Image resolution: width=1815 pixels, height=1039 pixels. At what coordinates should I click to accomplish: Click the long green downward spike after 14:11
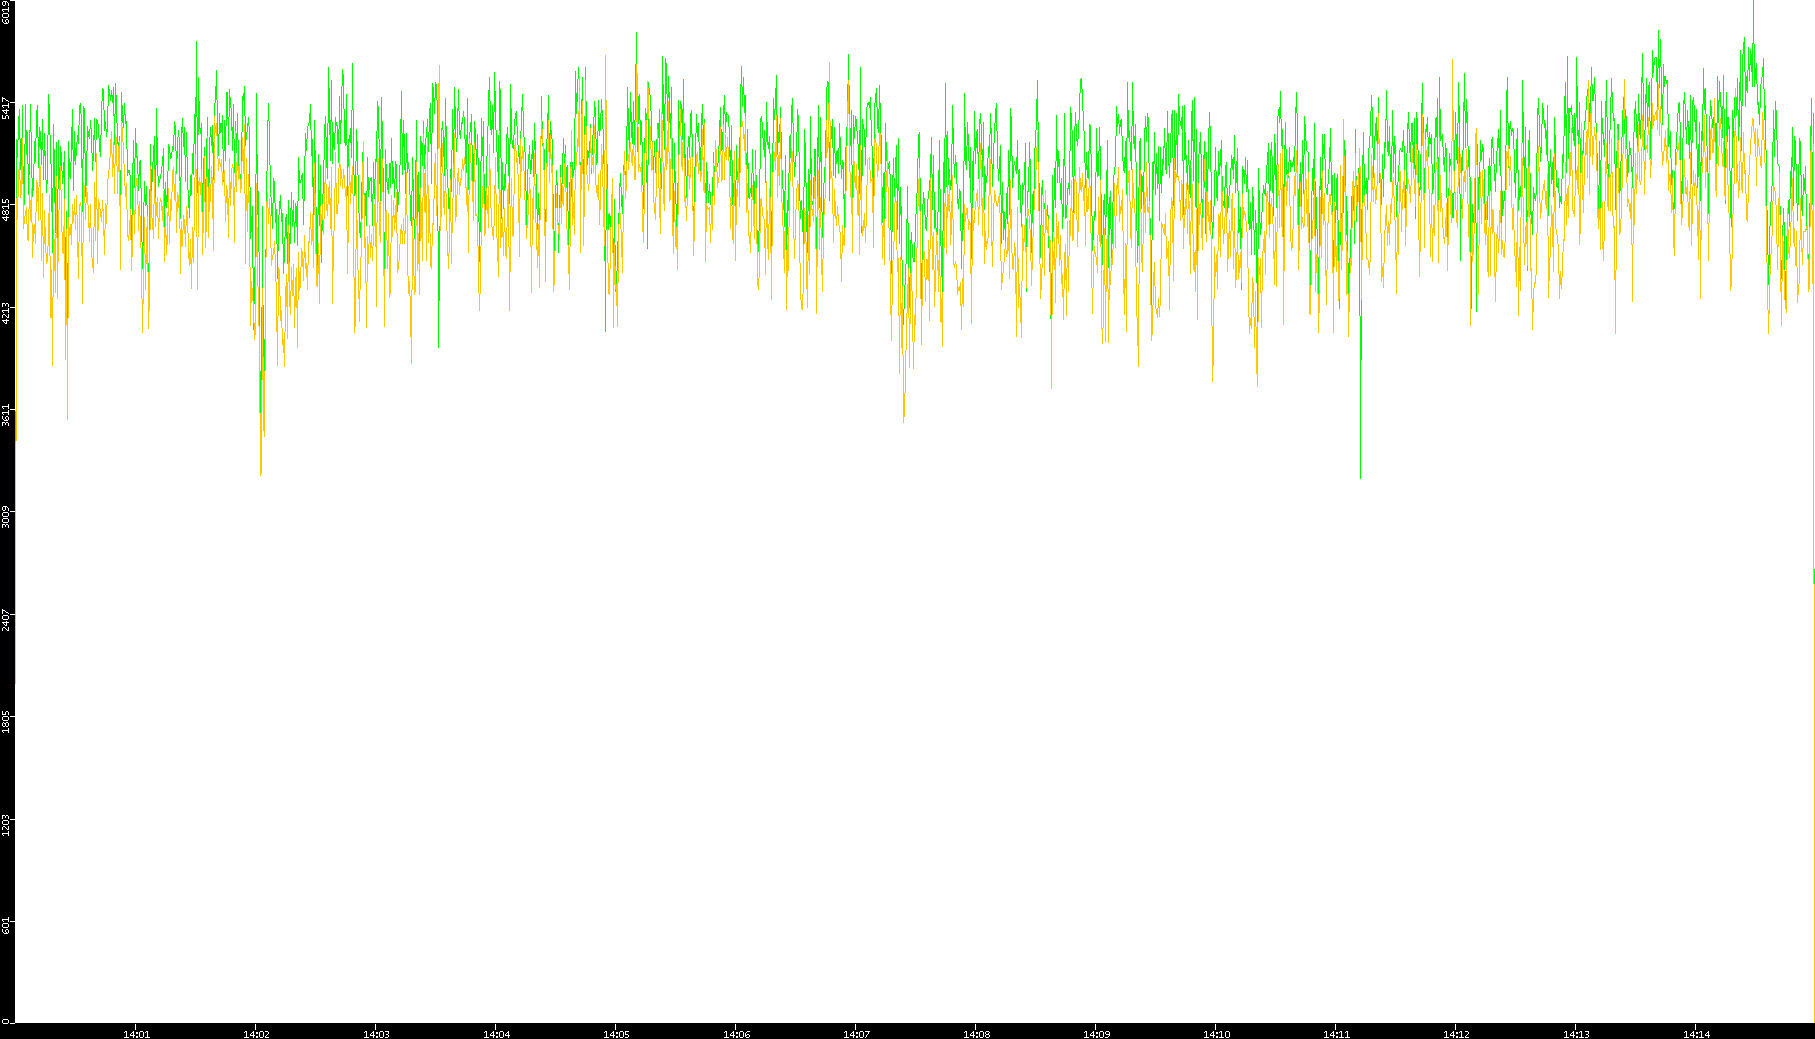coord(1360,470)
